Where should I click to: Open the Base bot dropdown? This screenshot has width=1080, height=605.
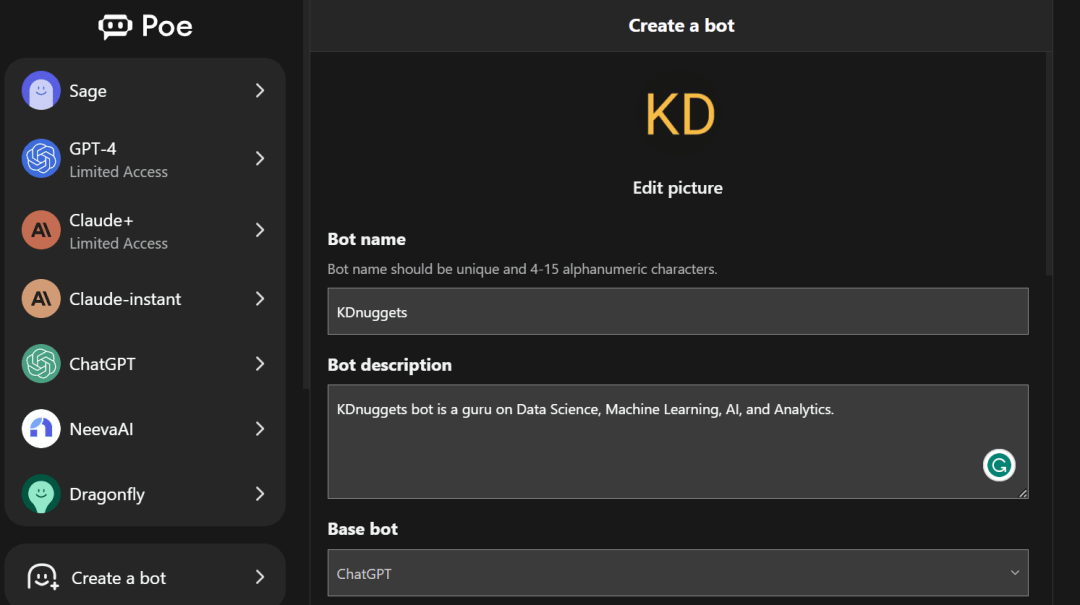(677, 574)
